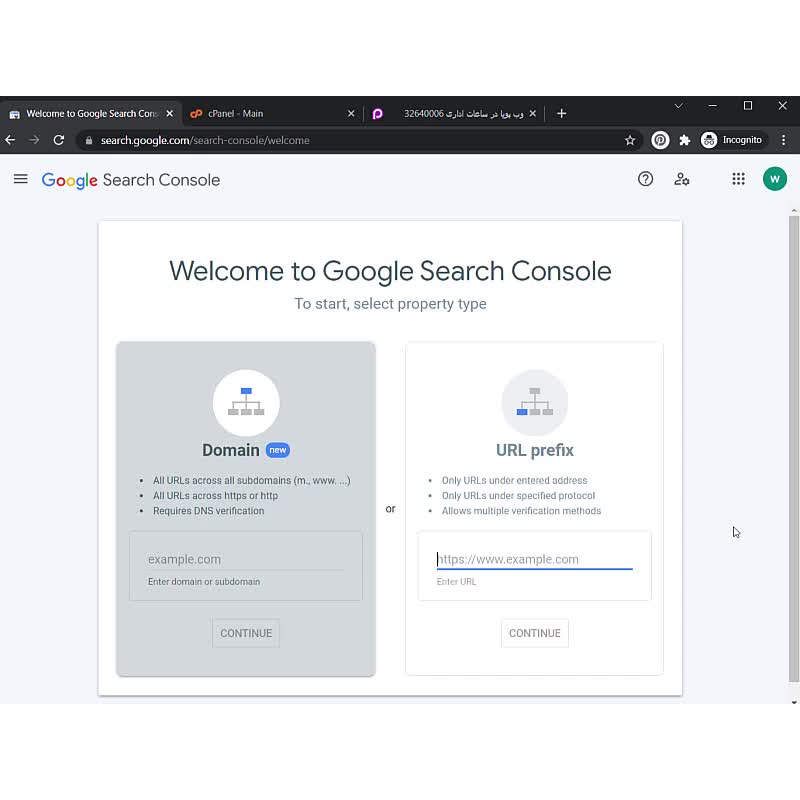Open the Pinterest extension icon

(x=660, y=140)
